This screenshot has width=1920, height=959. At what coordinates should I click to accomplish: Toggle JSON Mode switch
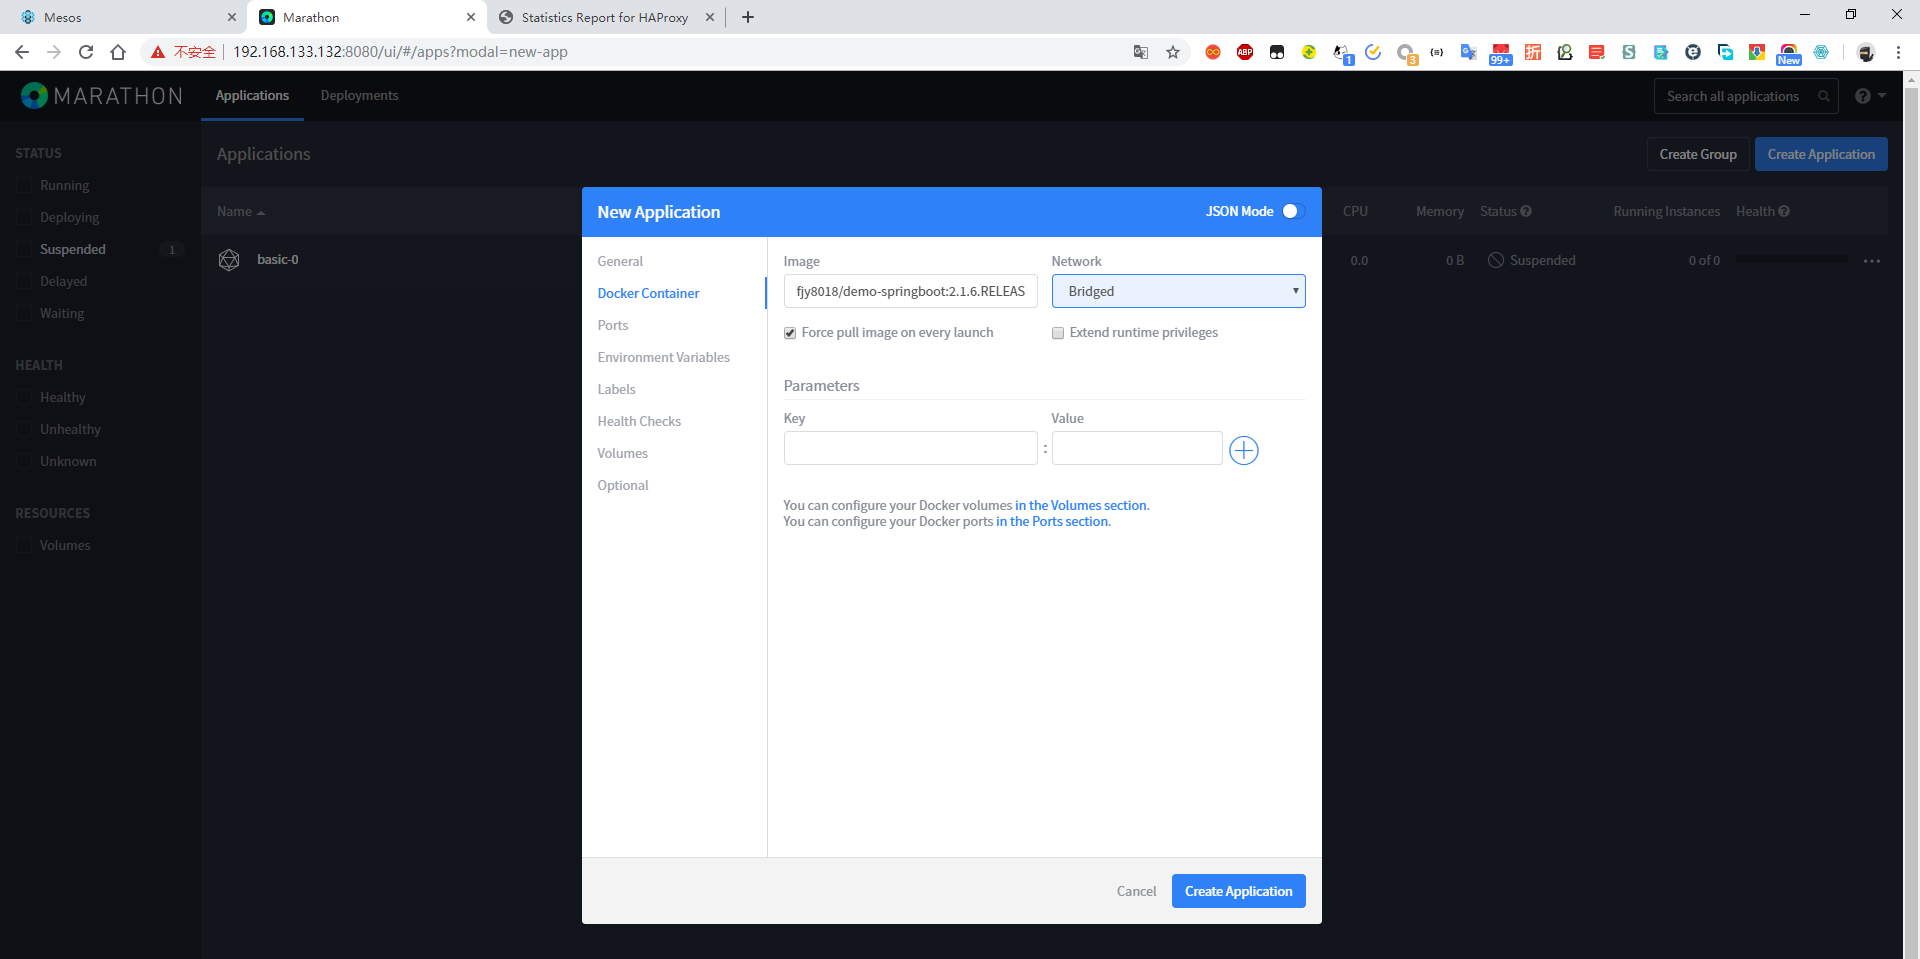pos(1292,211)
